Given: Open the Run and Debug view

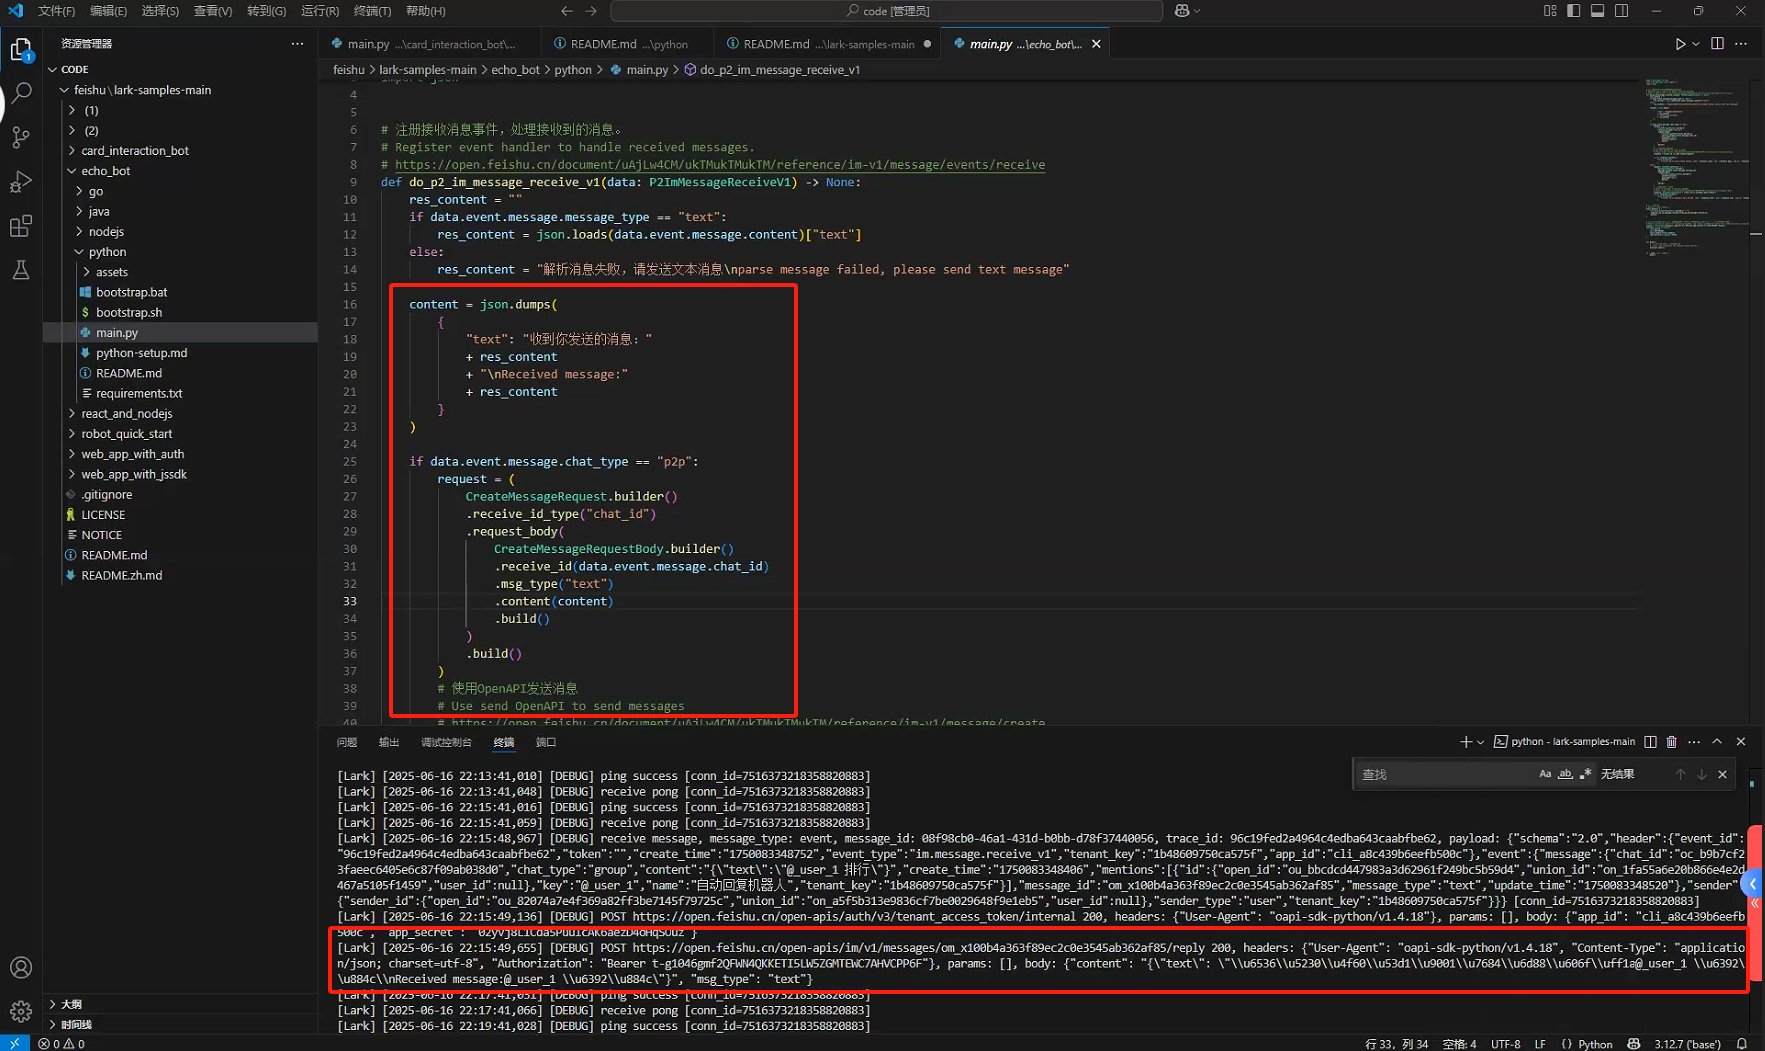Looking at the screenshot, I should [x=21, y=182].
